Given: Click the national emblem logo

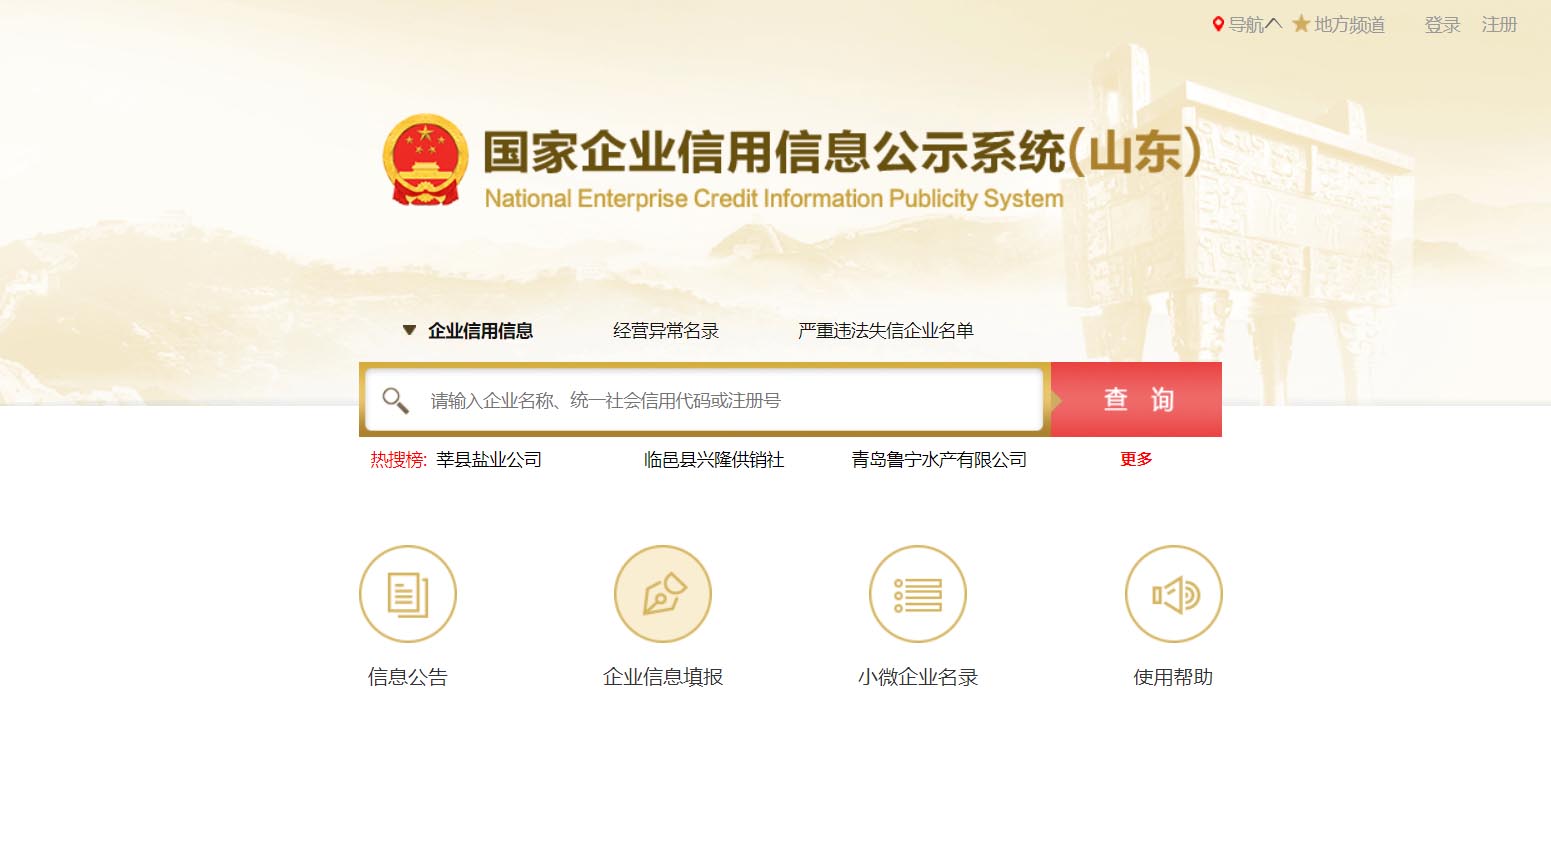Looking at the screenshot, I should pos(425,160).
